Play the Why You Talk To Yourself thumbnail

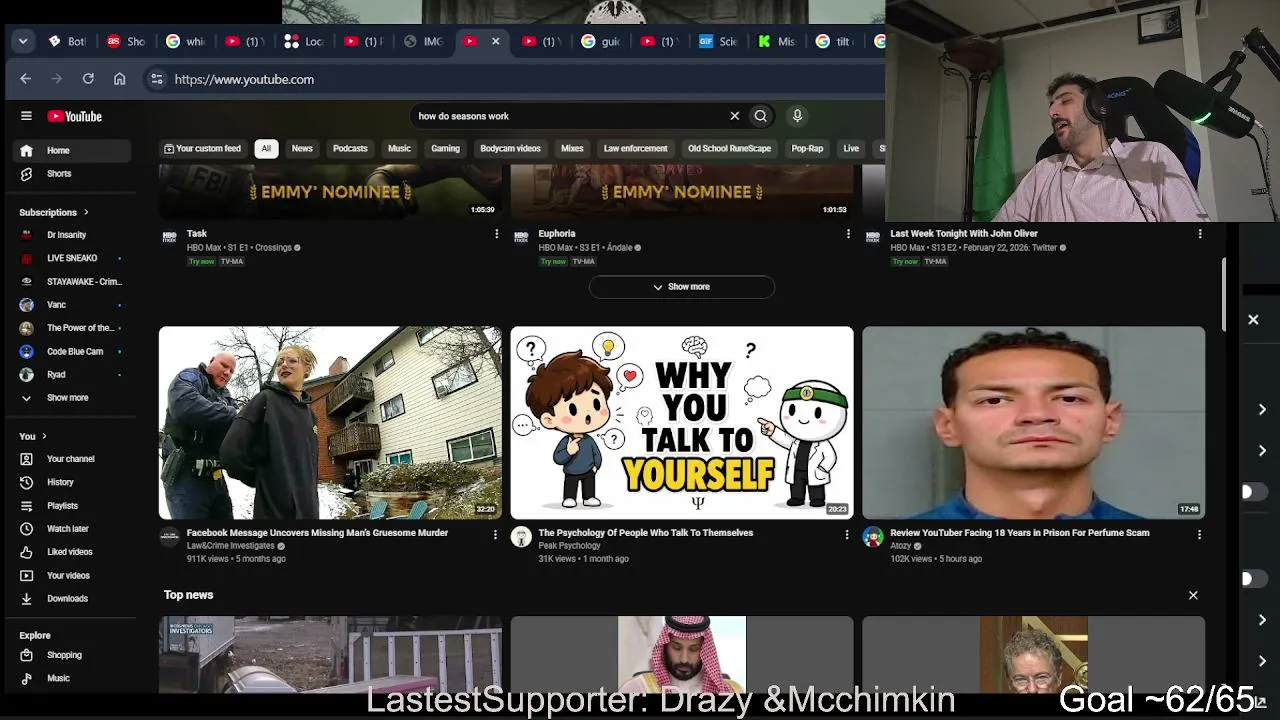[682, 423]
